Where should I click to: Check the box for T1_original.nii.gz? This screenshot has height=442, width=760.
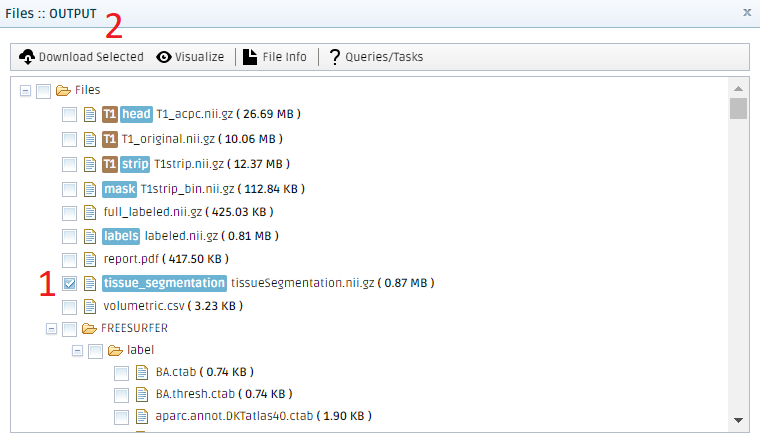point(69,140)
